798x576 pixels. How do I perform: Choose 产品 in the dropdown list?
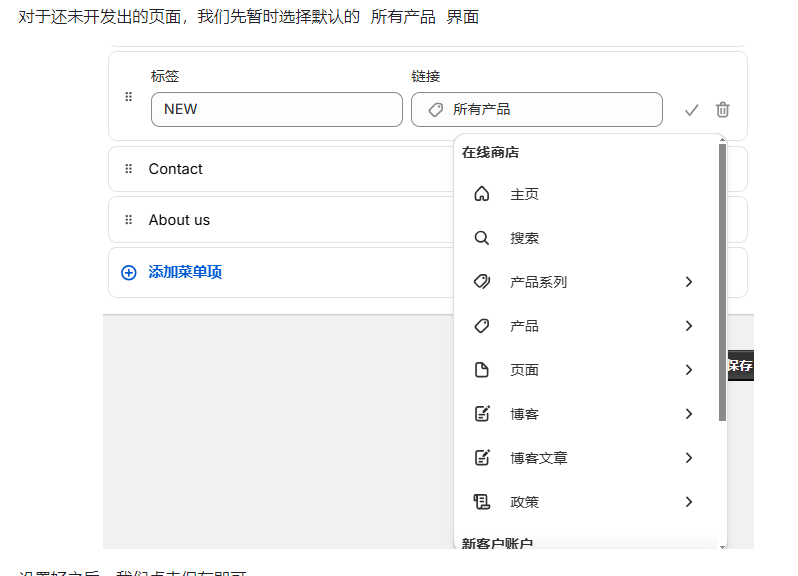585,326
